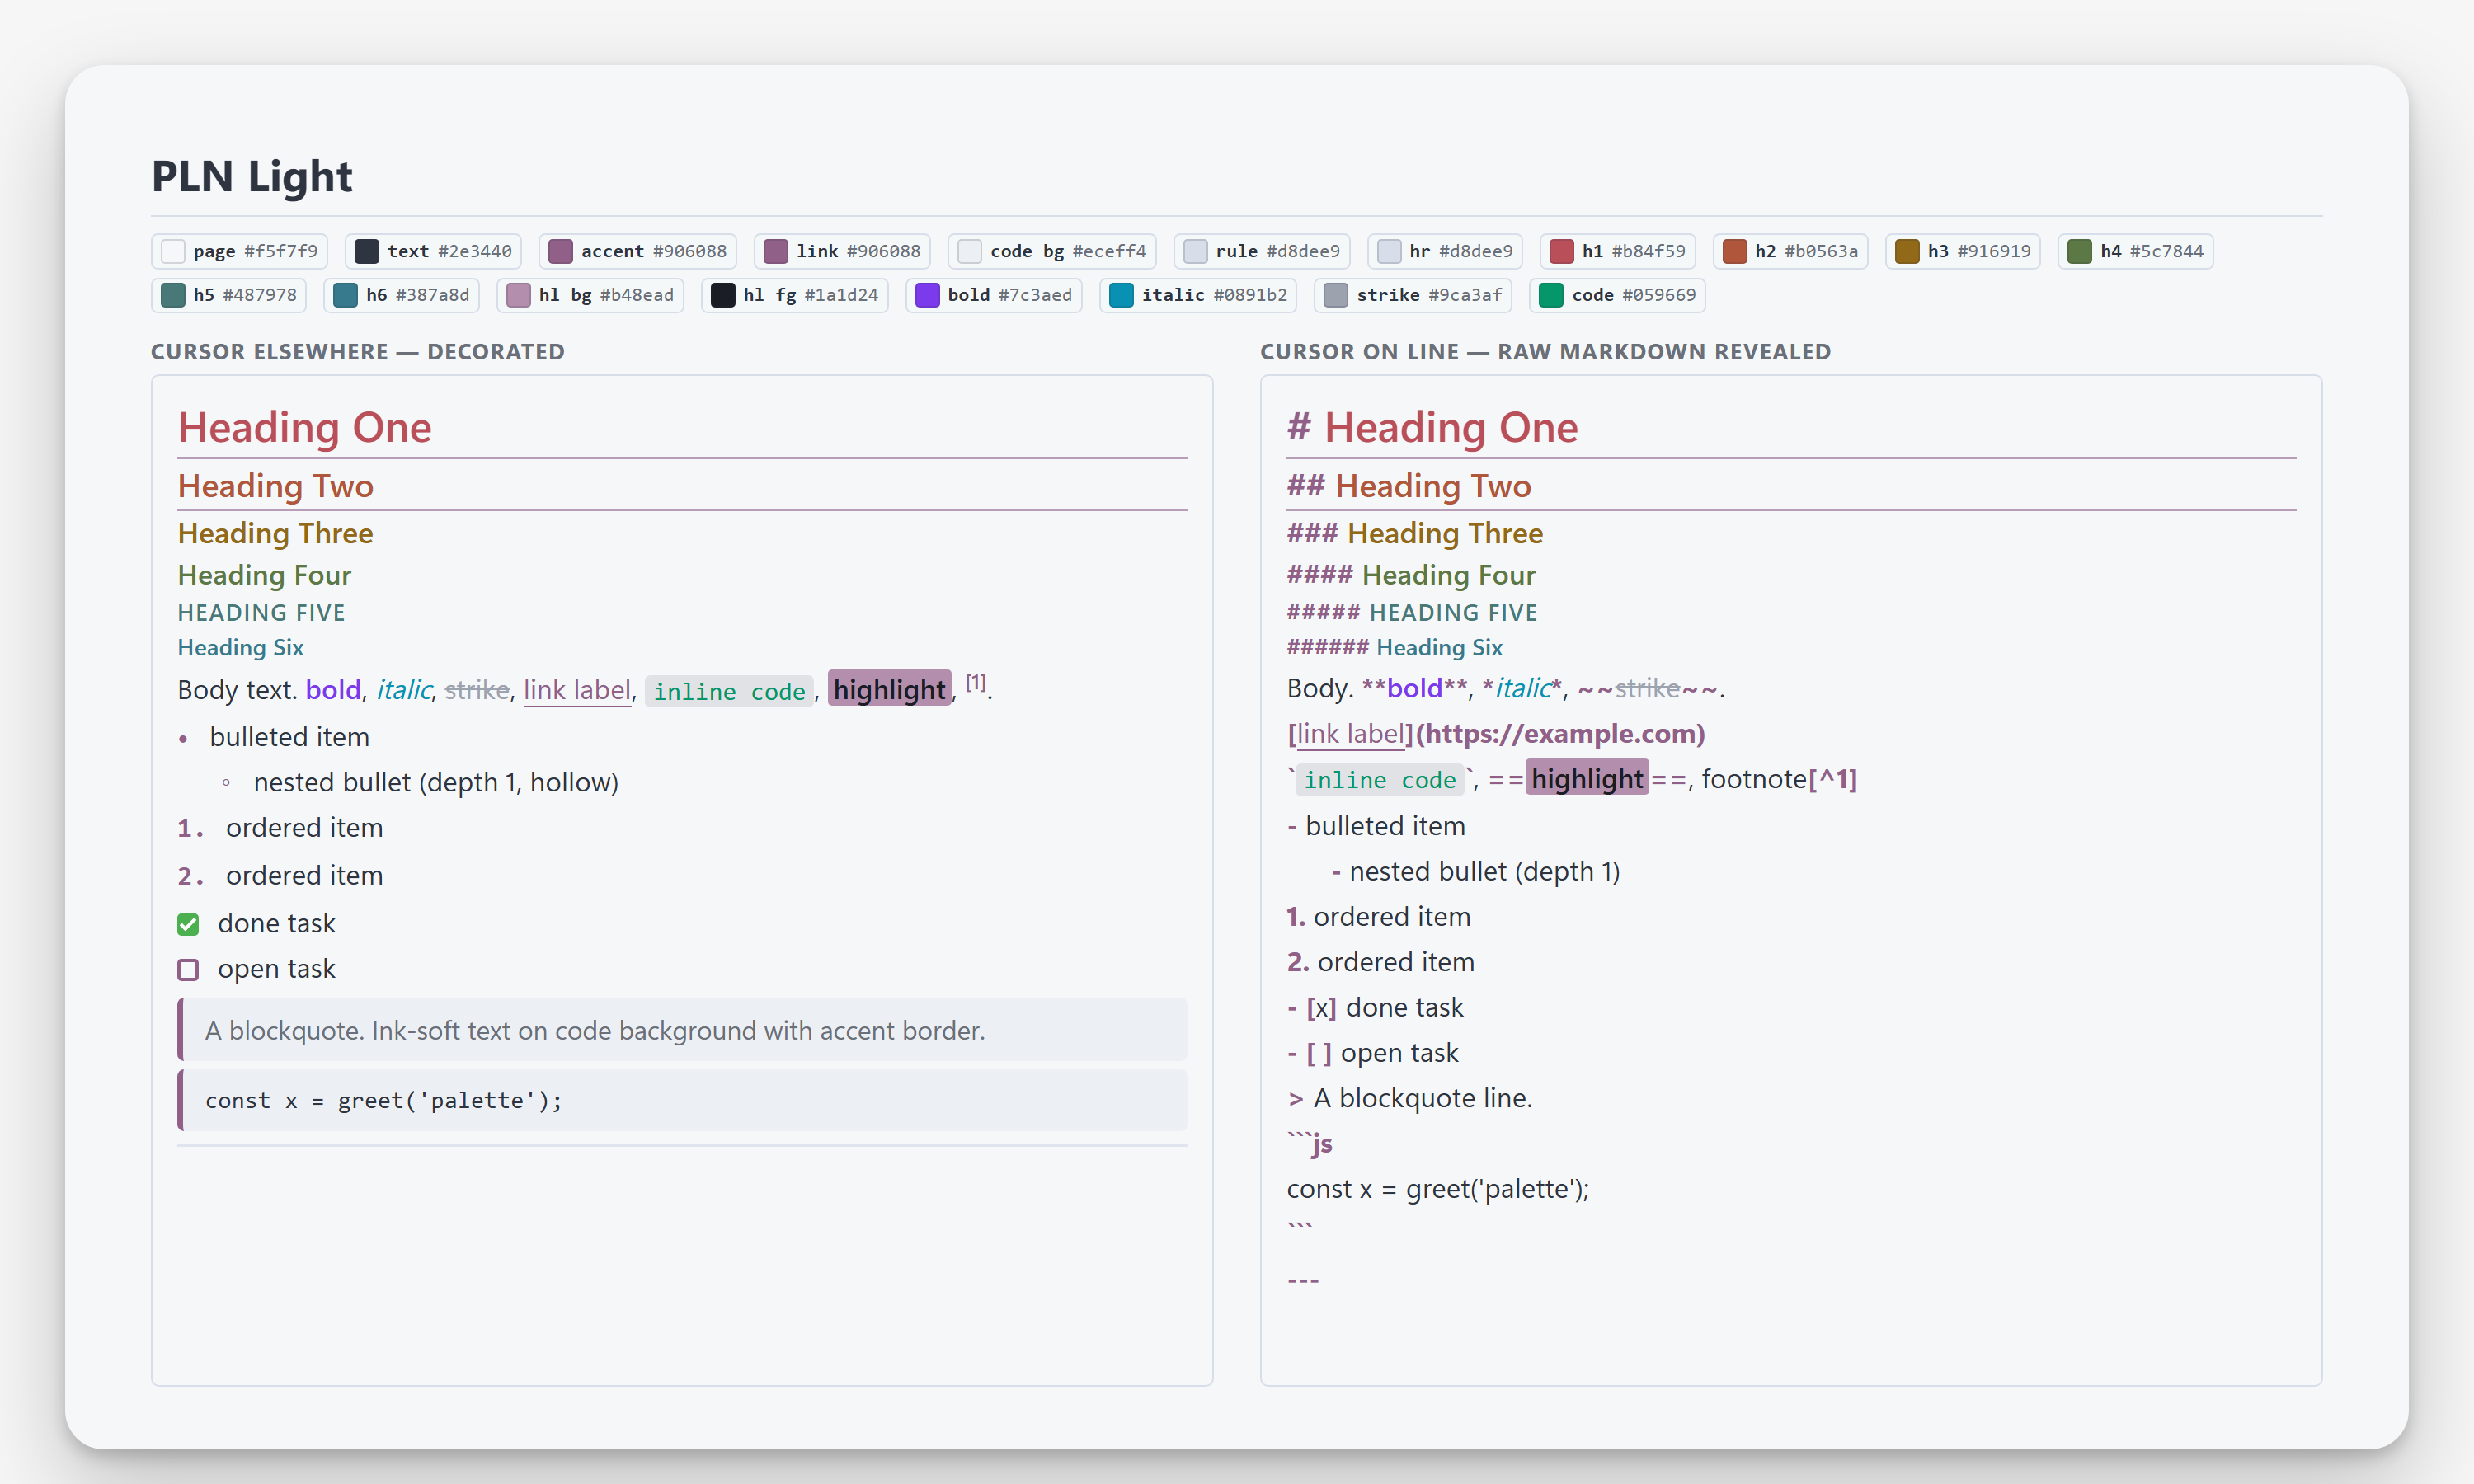The height and width of the screenshot is (1484, 2474).
Task: Click the decorated Heading Two
Action: point(275,486)
